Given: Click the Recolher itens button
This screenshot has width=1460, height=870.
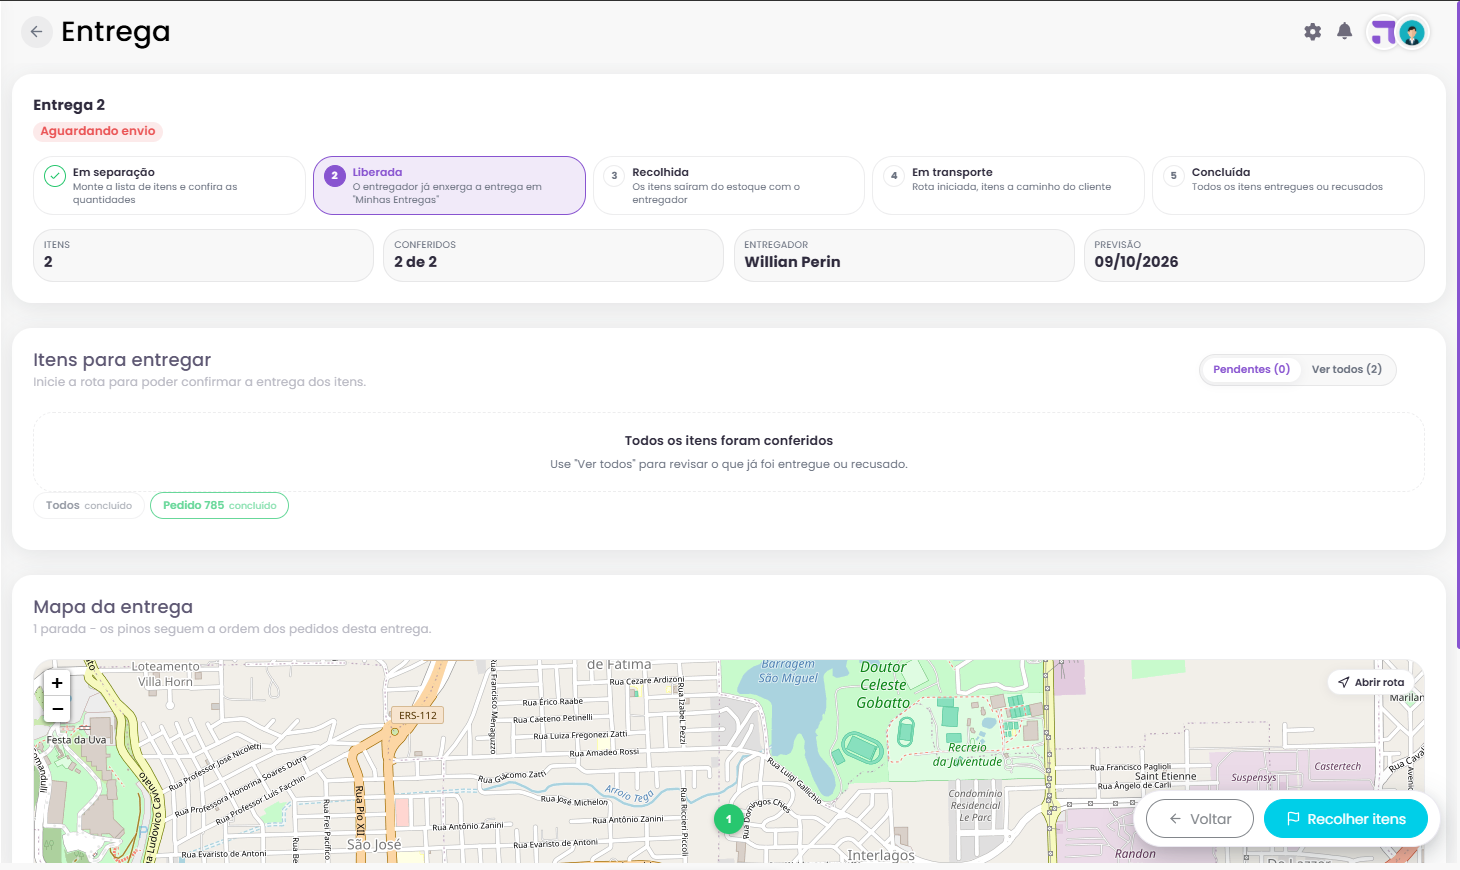Looking at the screenshot, I should tap(1346, 819).
